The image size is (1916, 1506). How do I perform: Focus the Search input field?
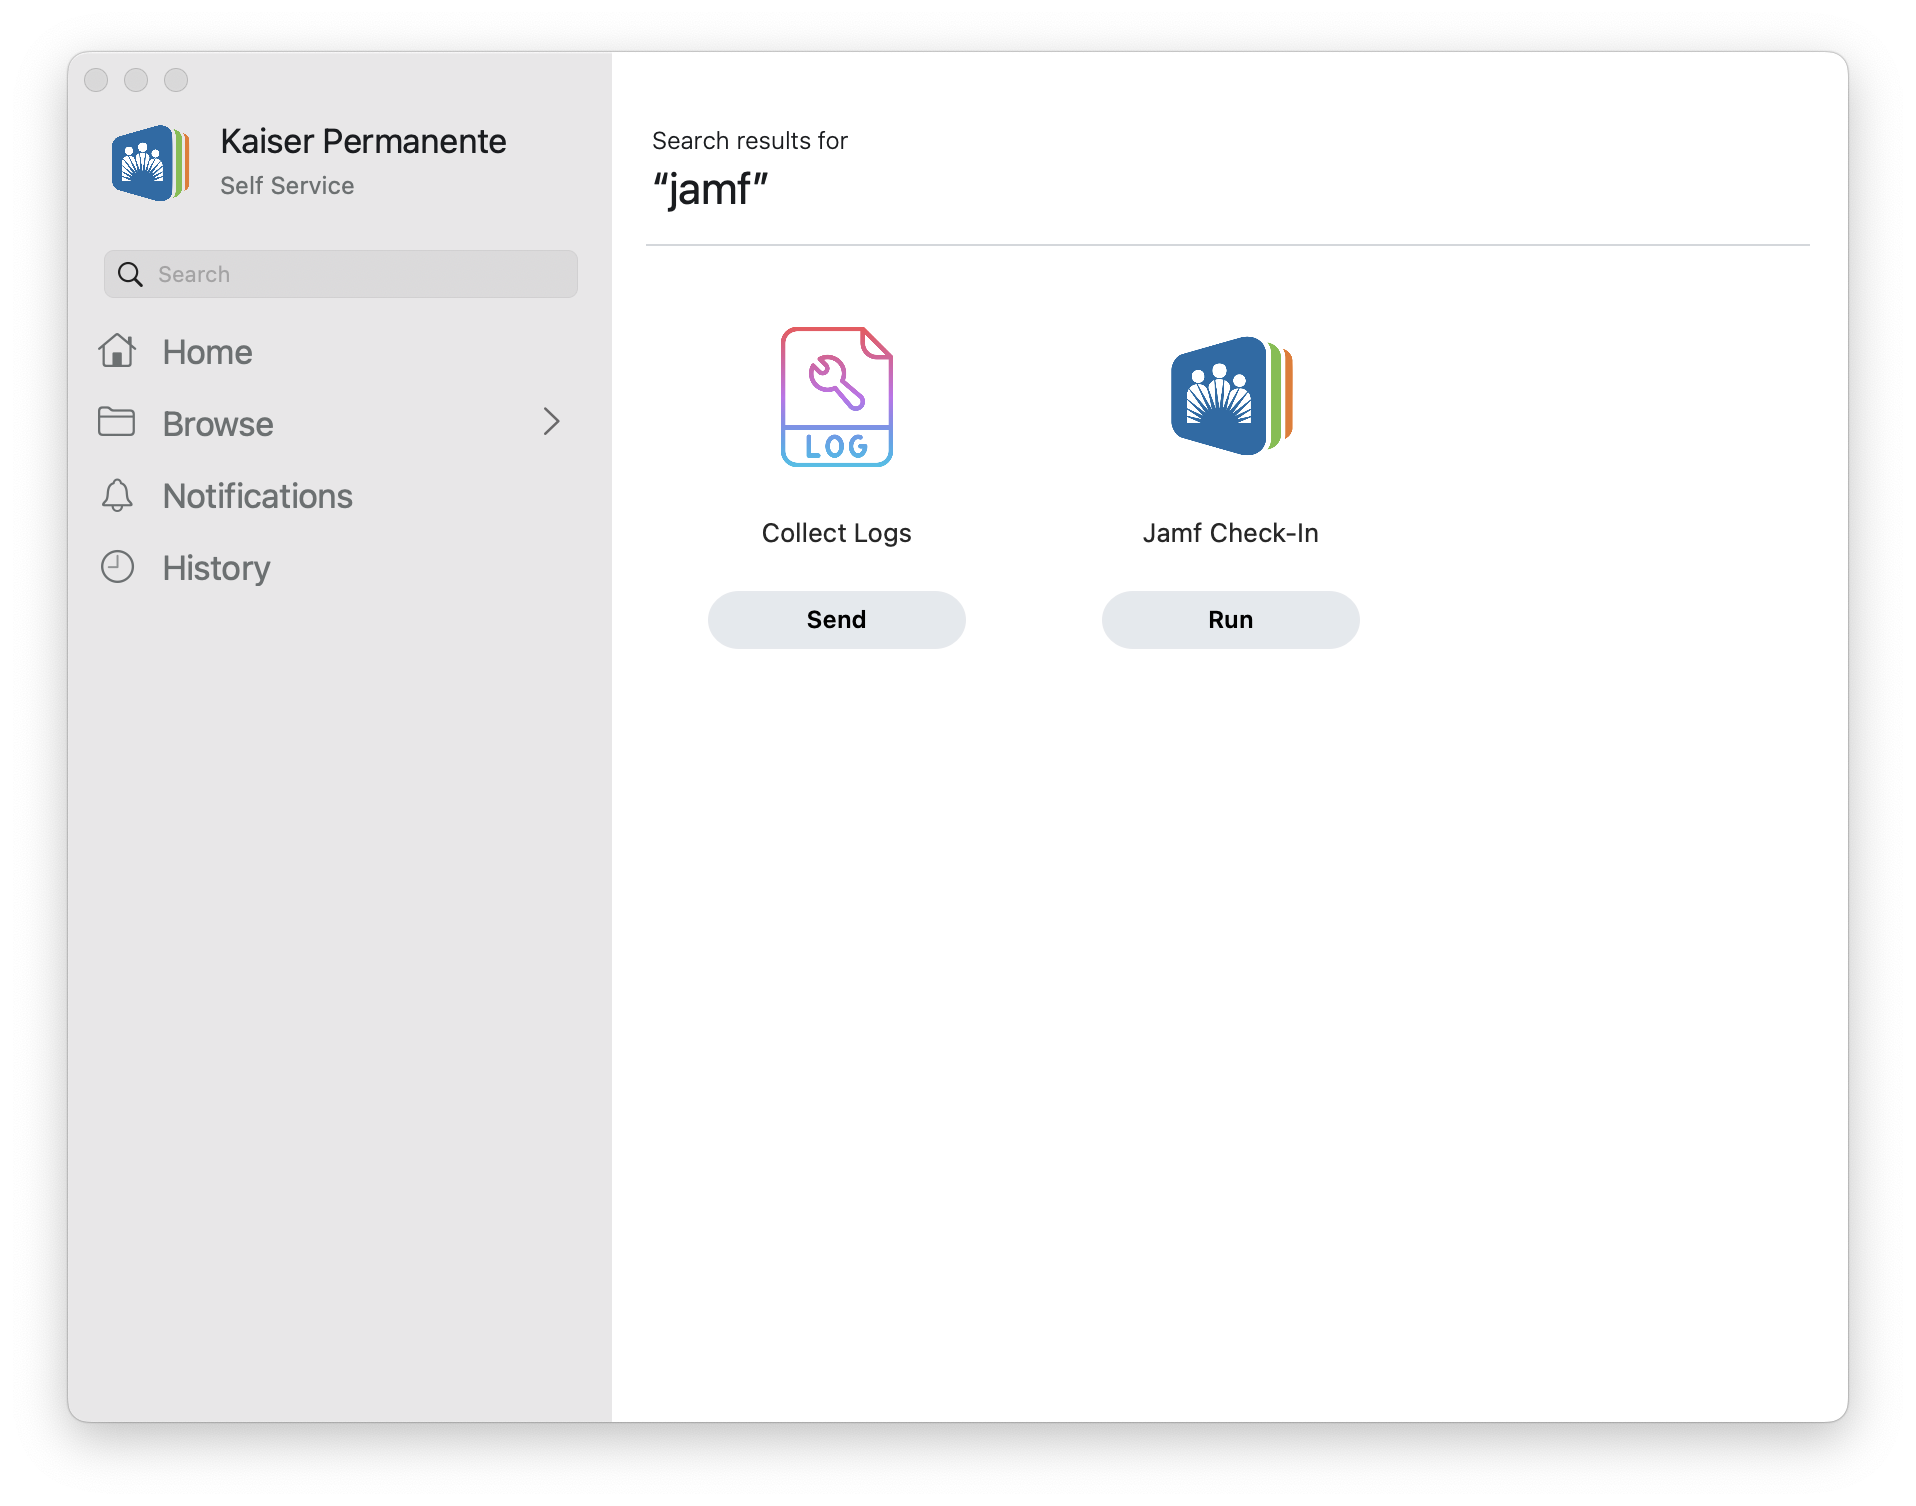[341, 274]
